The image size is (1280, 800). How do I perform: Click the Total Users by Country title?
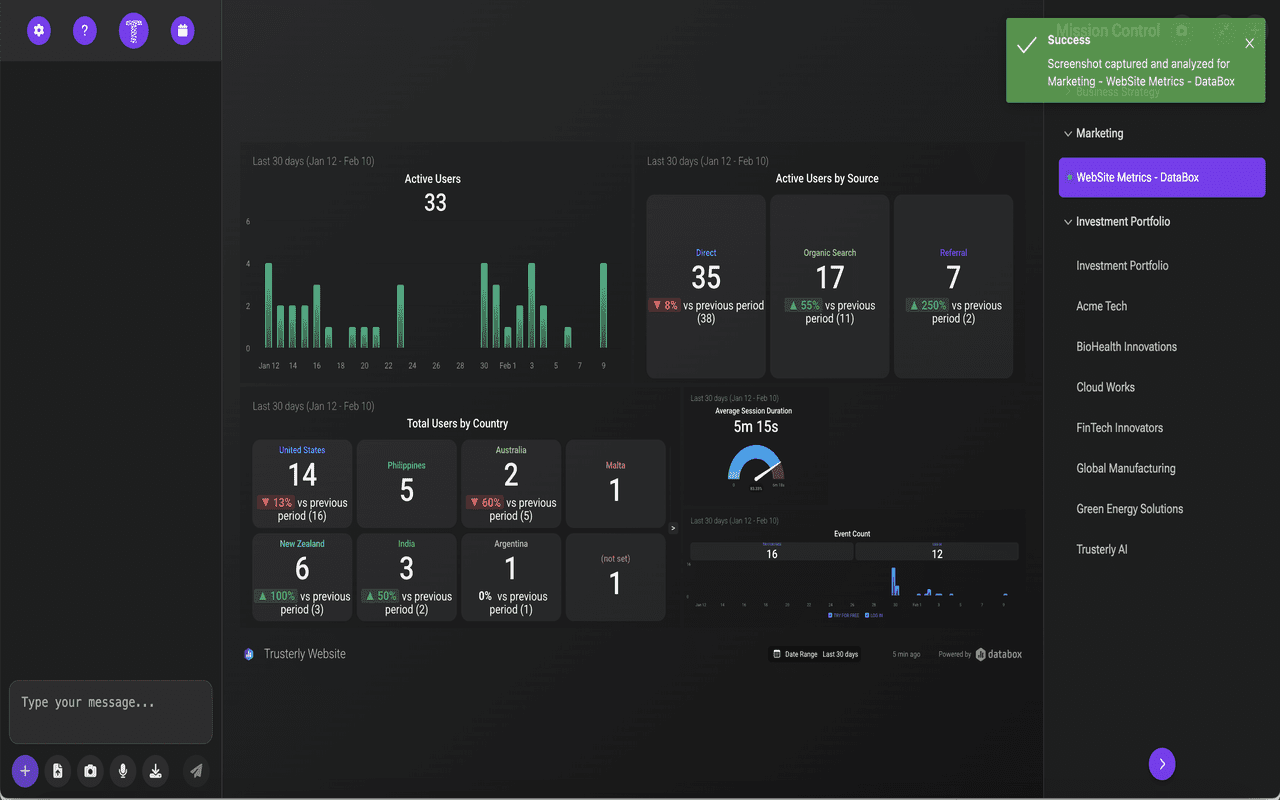point(458,424)
